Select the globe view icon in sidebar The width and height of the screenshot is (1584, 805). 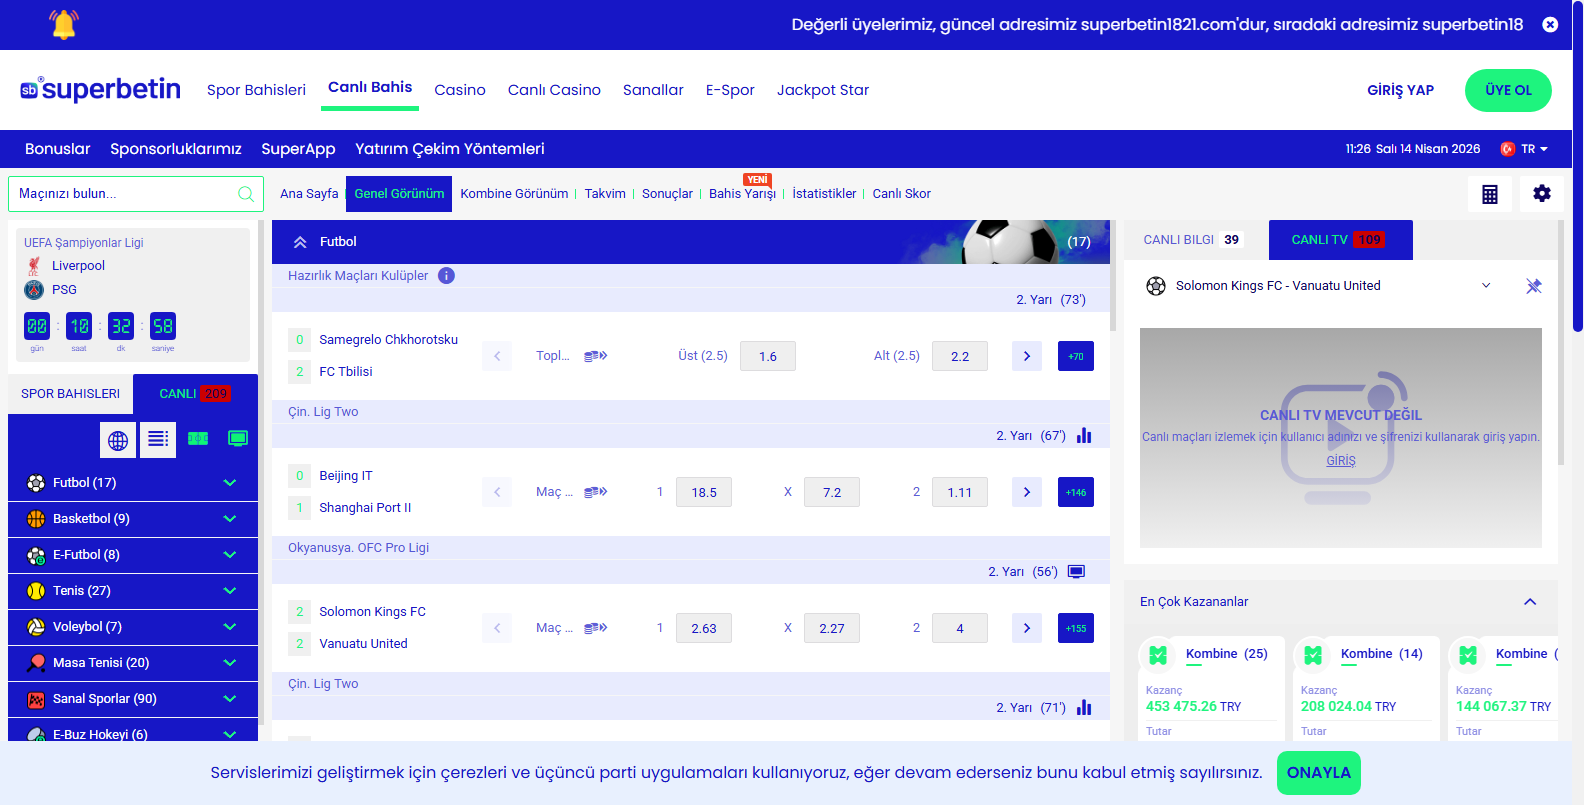118,439
